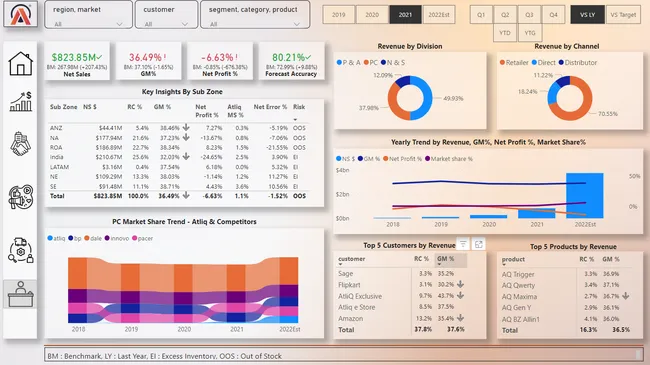The height and width of the screenshot is (365, 650).
Task: Open the sales handshake icon
Action: pyautogui.click(x=20, y=144)
